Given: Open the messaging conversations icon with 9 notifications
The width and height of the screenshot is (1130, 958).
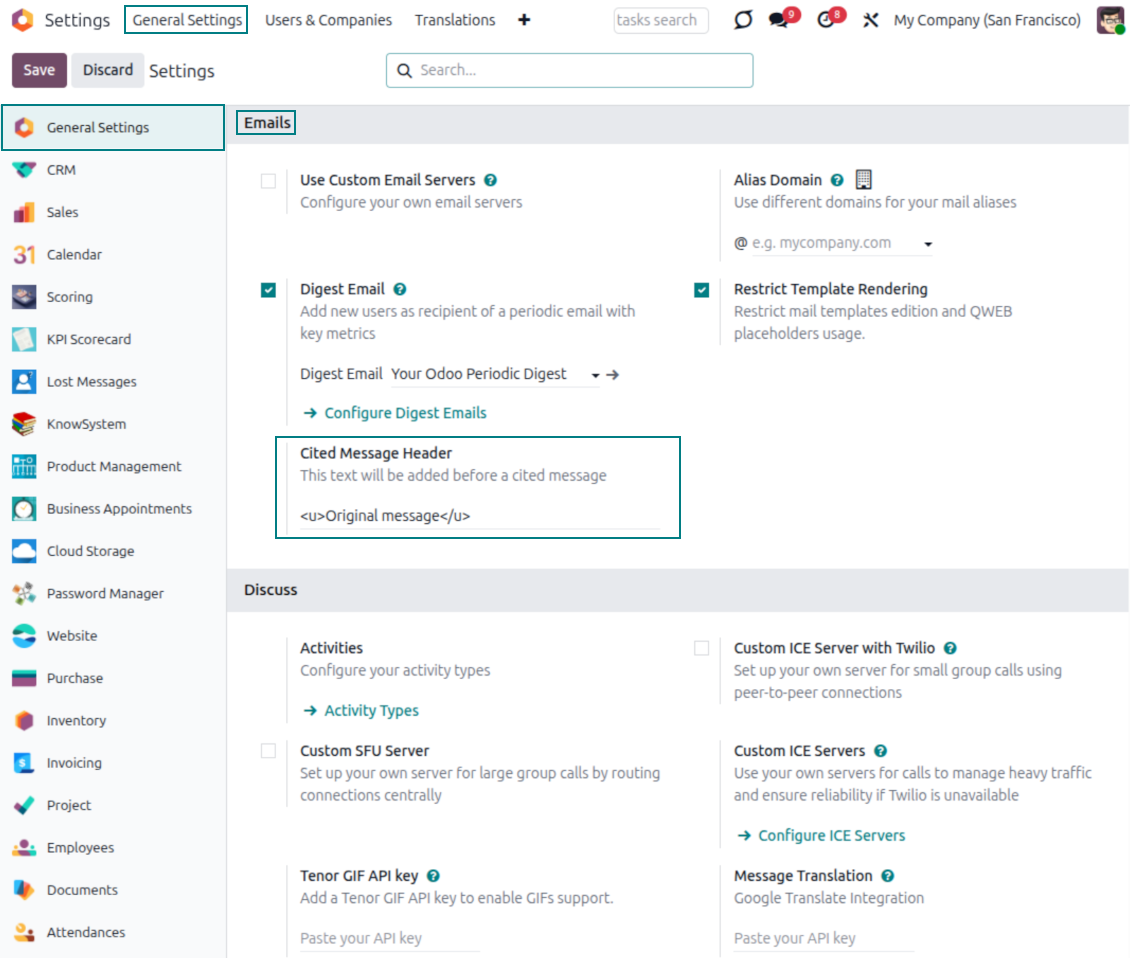Looking at the screenshot, I should pyautogui.click(x=780, y=20).
